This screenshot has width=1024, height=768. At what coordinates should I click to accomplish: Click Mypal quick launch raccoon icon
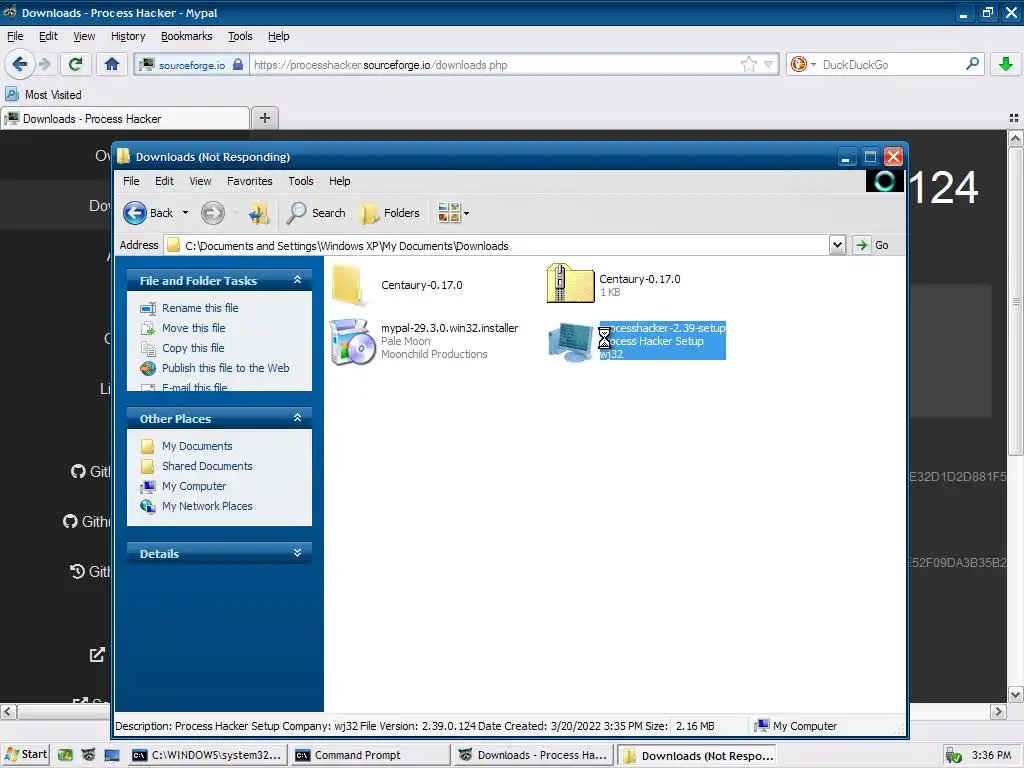(88, 755)
